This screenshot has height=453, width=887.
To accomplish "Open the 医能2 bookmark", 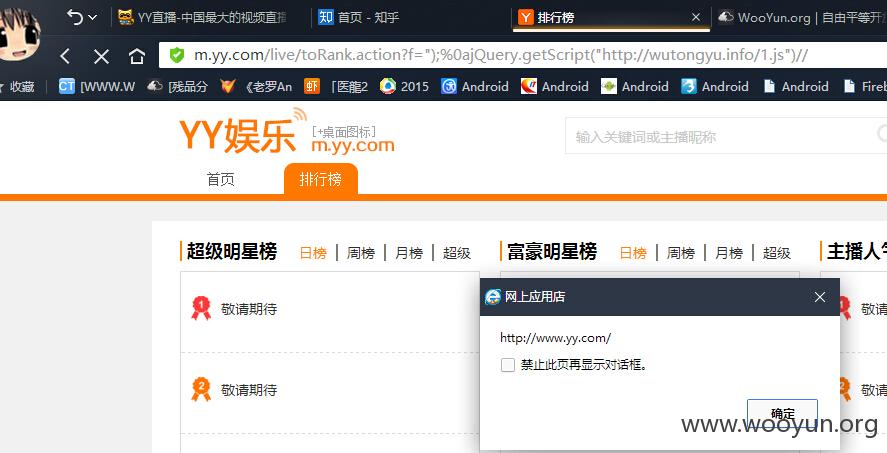I will point(336,87).
